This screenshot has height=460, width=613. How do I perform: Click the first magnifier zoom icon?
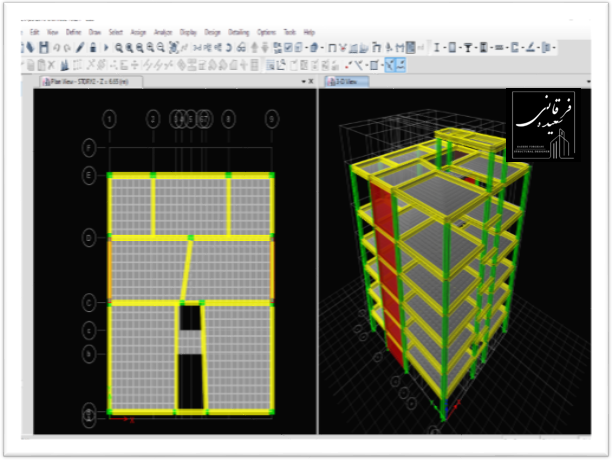coord(119,47)
